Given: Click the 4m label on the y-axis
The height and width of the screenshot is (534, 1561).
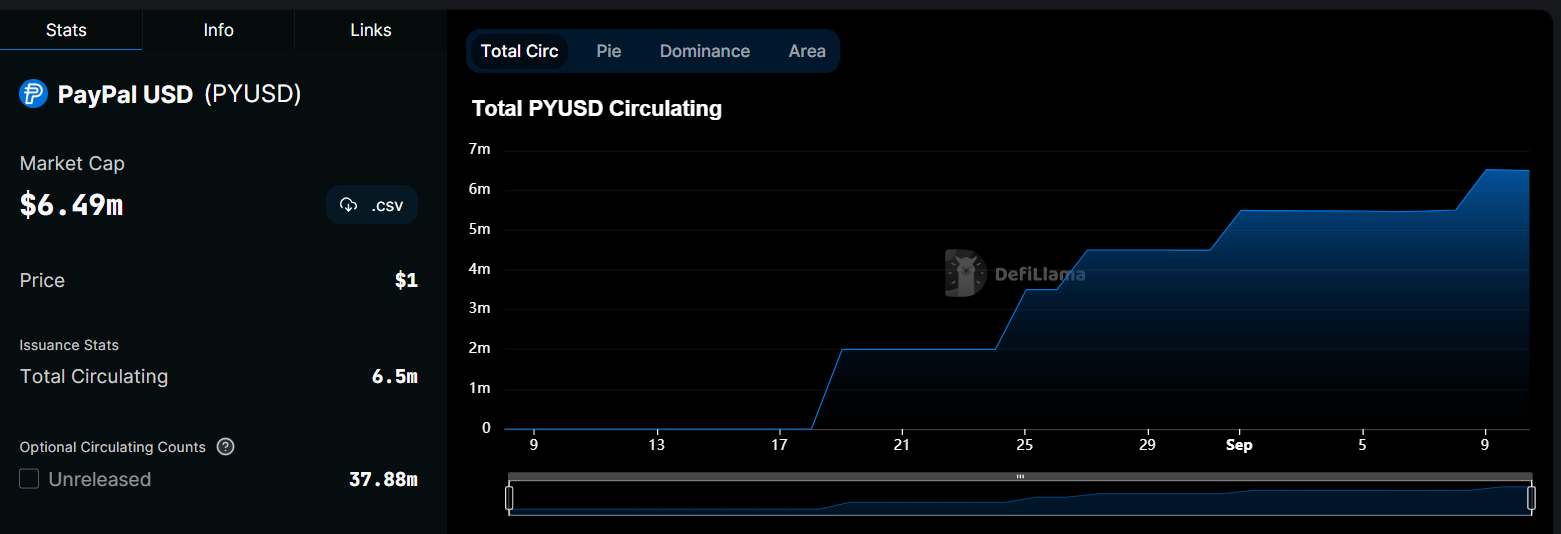Looking at the screenshot, I should pyautogui.click(x=480, y=269).
